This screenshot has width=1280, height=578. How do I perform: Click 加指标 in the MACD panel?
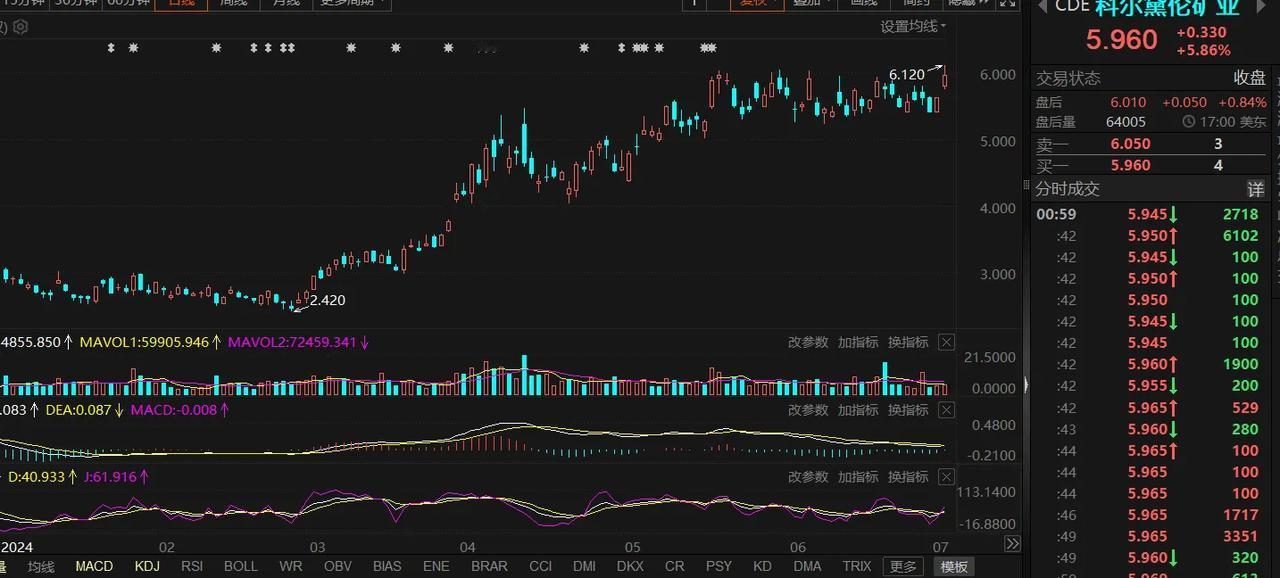[x=858, y=410]
